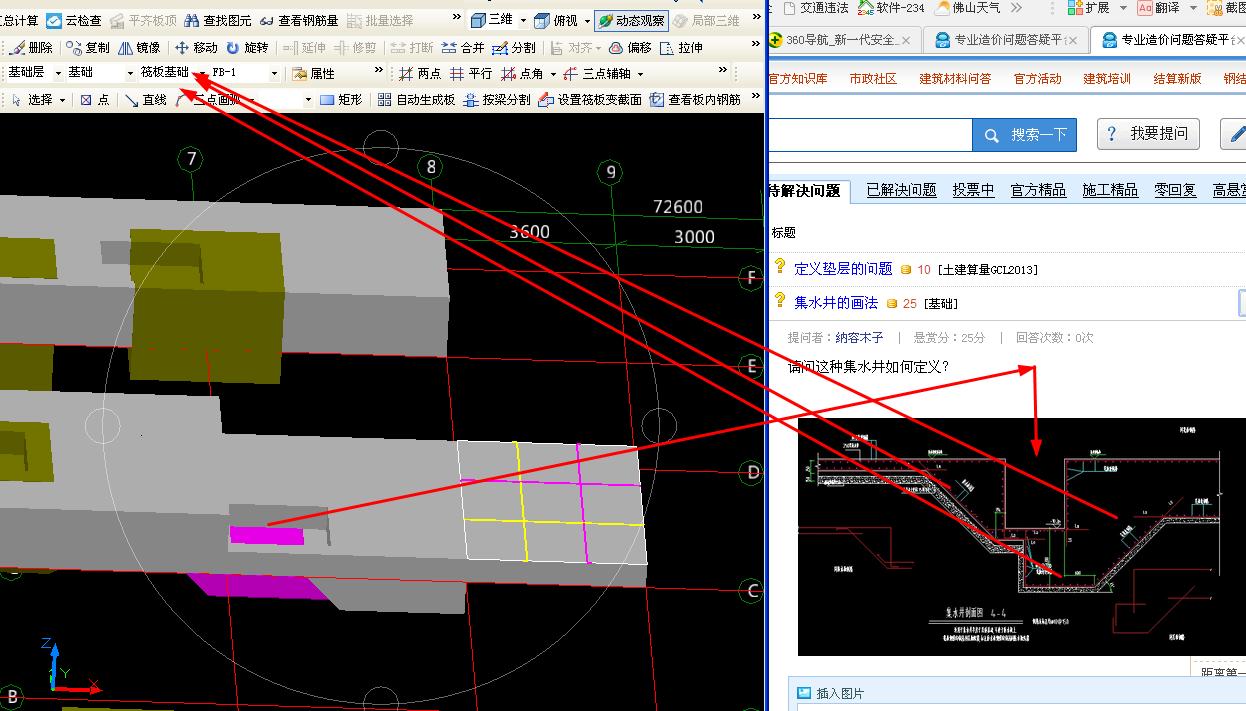Select 平行 parallel auxiliary axis tool

coord(471,73)
